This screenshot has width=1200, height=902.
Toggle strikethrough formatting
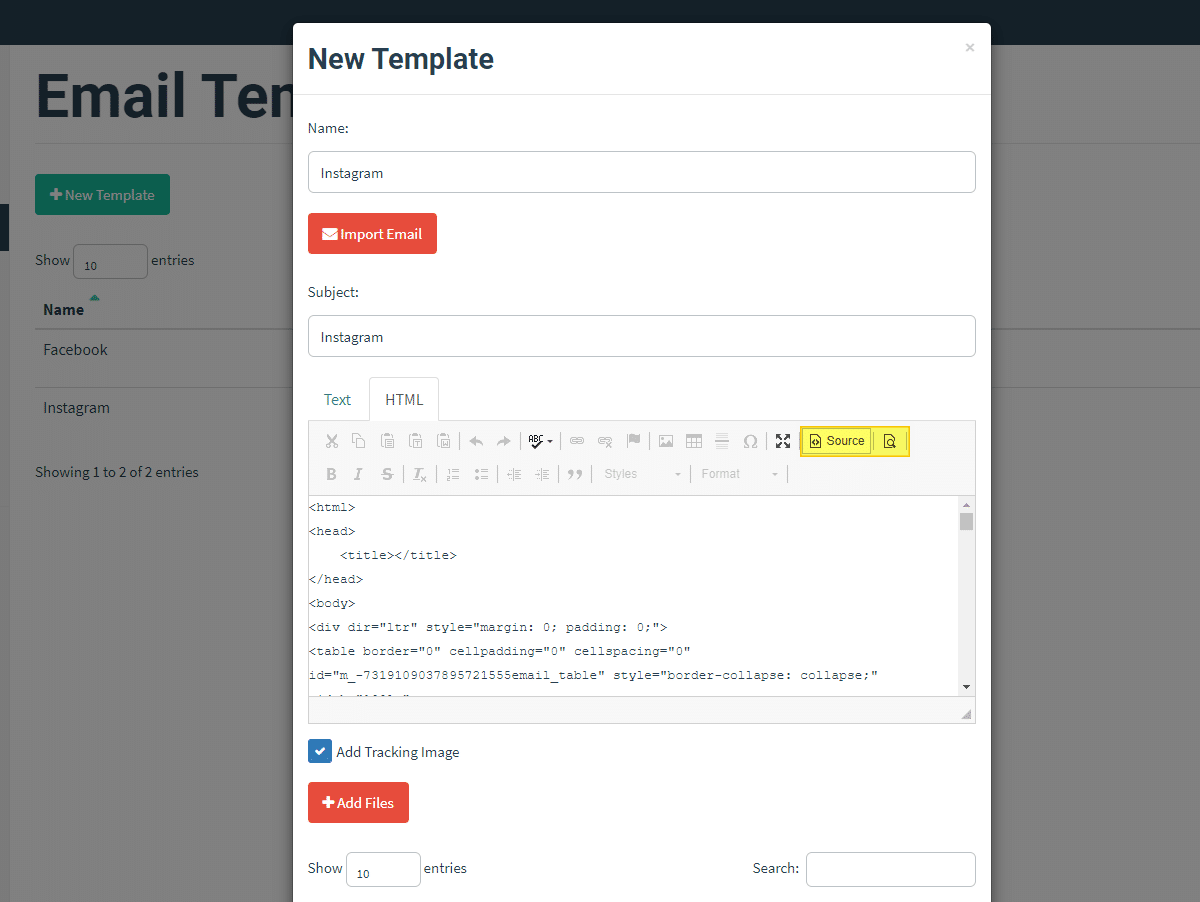tap(387, 474)
